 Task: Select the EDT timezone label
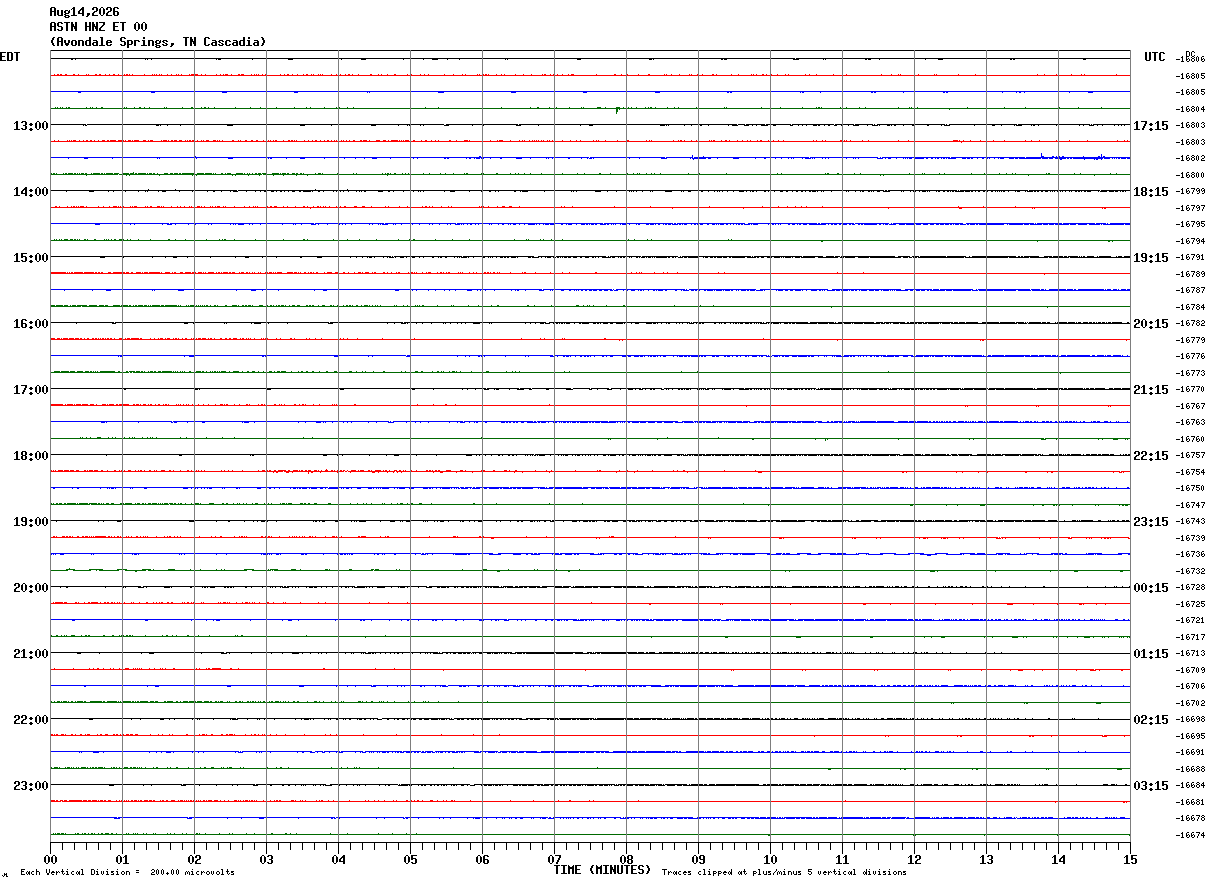(x=10, y=57)
